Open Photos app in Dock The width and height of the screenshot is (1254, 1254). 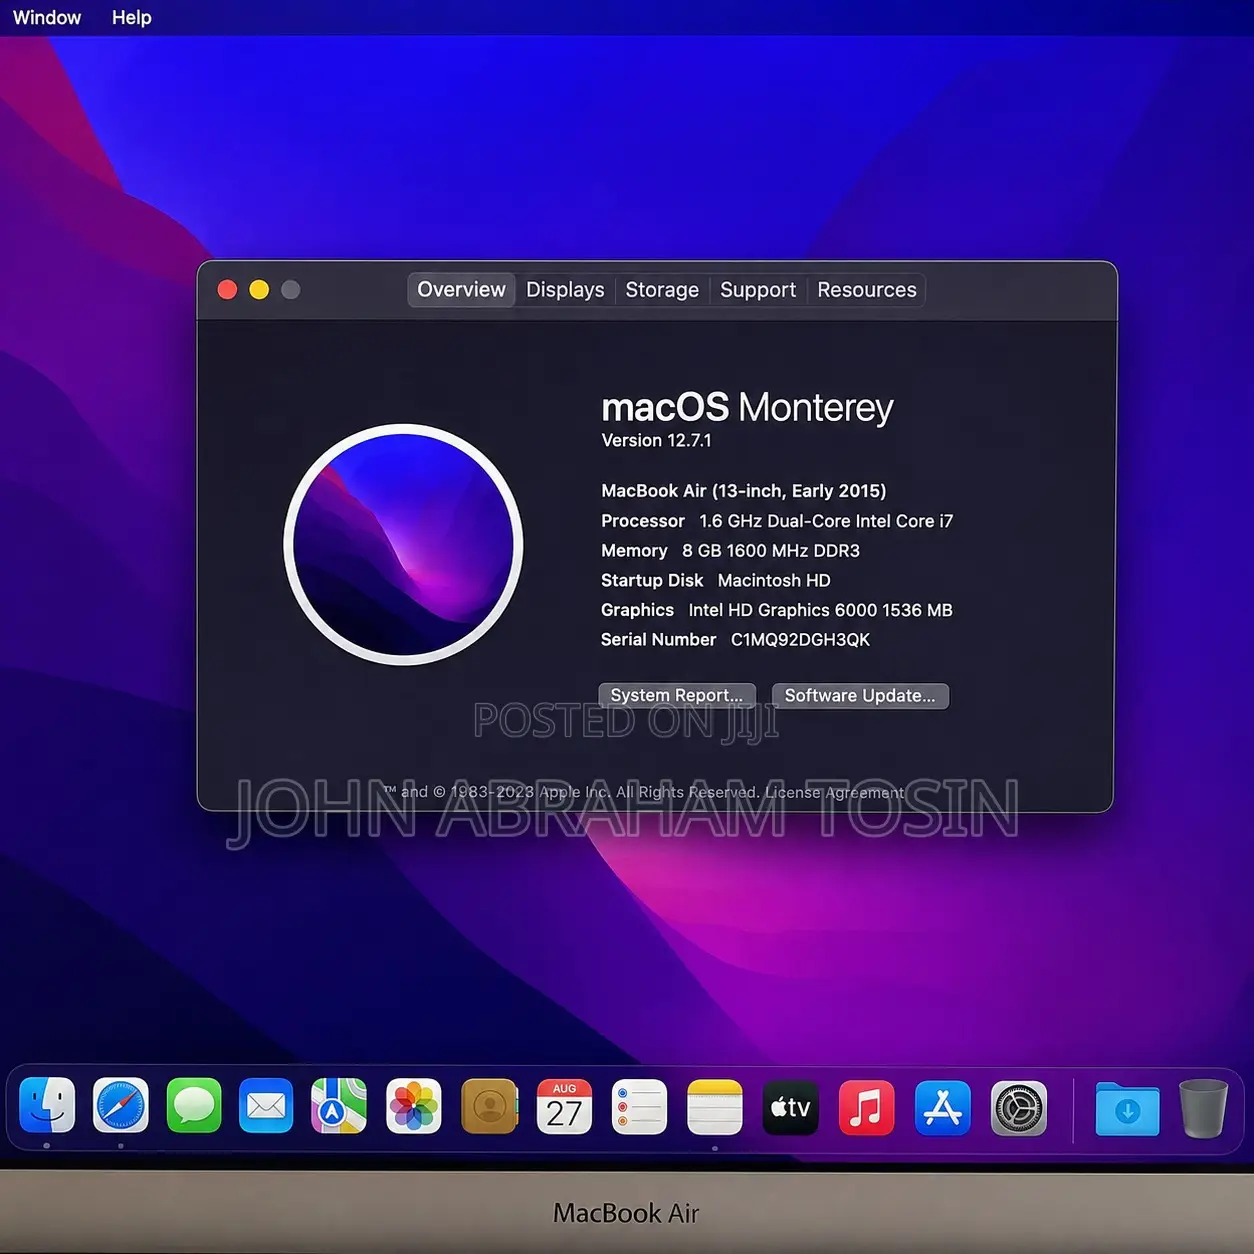pyautogui.click(x=414, y=1106)
